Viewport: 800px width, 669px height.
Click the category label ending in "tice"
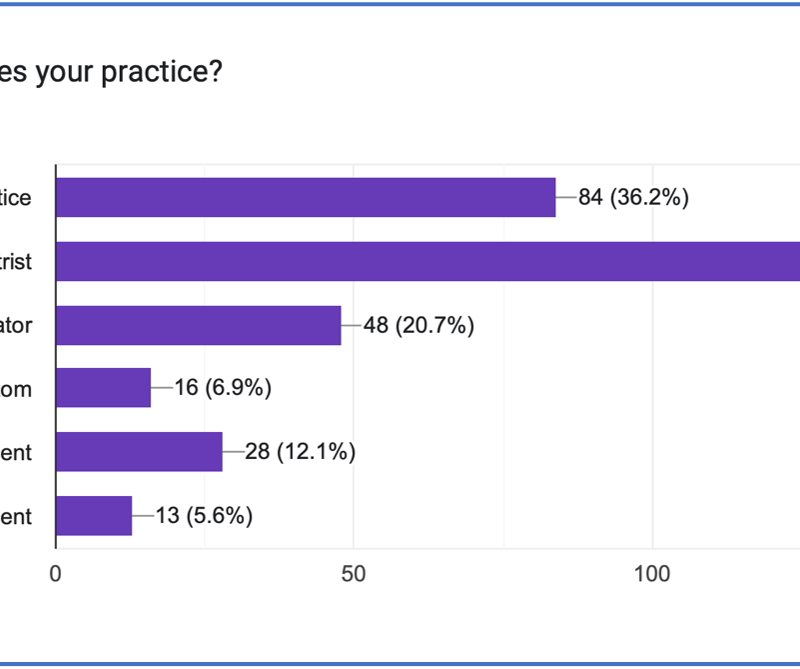point(16,198)
